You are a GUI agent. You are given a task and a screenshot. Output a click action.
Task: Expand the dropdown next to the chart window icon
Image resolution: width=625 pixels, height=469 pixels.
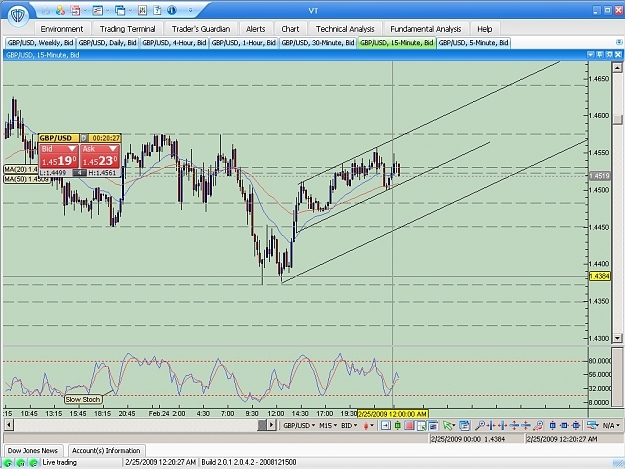click(107, 11)
